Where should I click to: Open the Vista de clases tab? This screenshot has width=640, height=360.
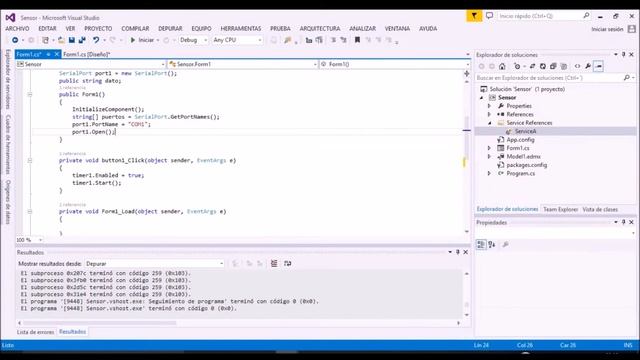coord(600,209)
